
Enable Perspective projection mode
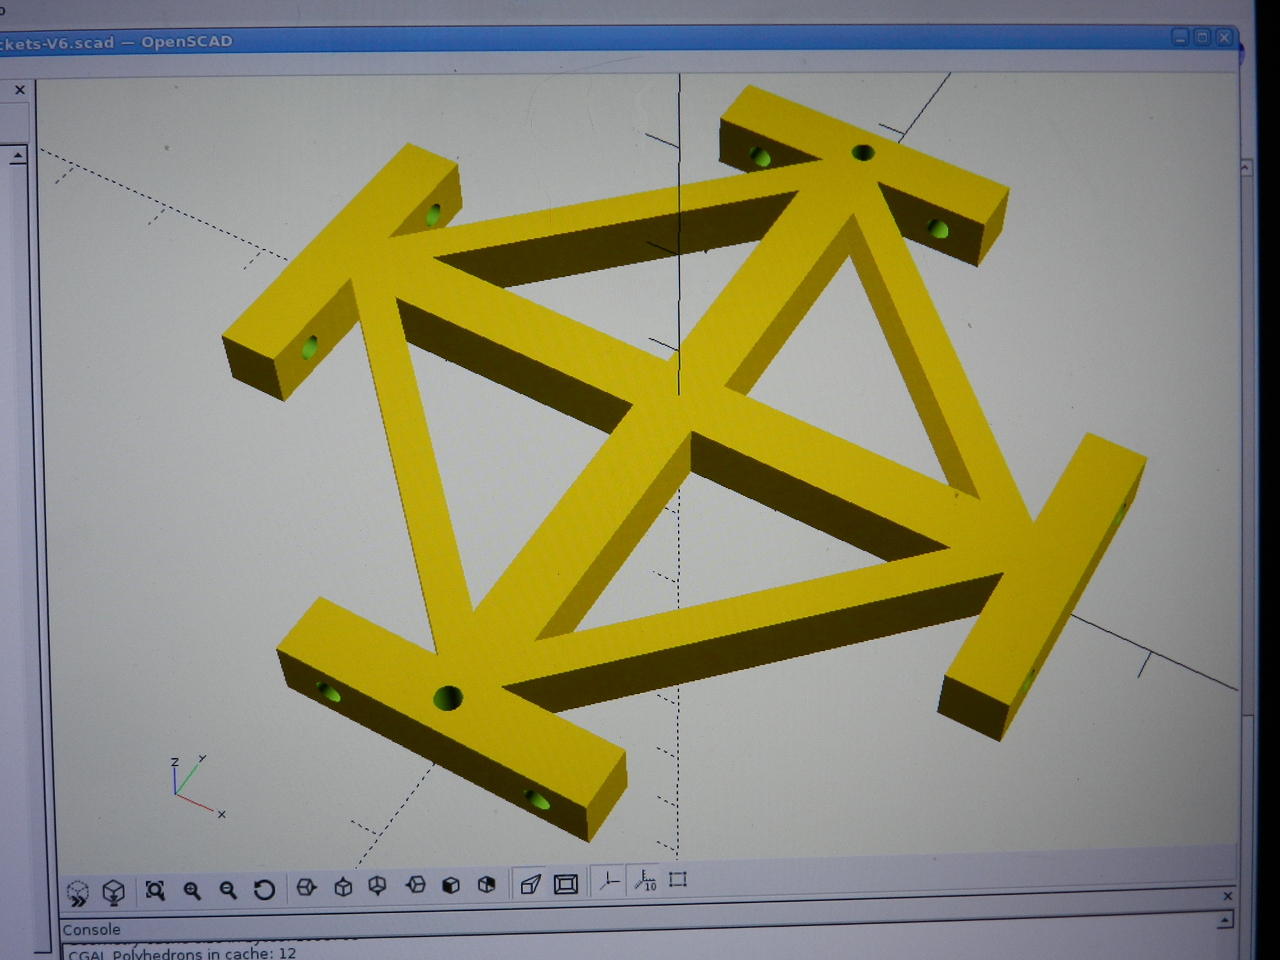click(x=531, y=883)
